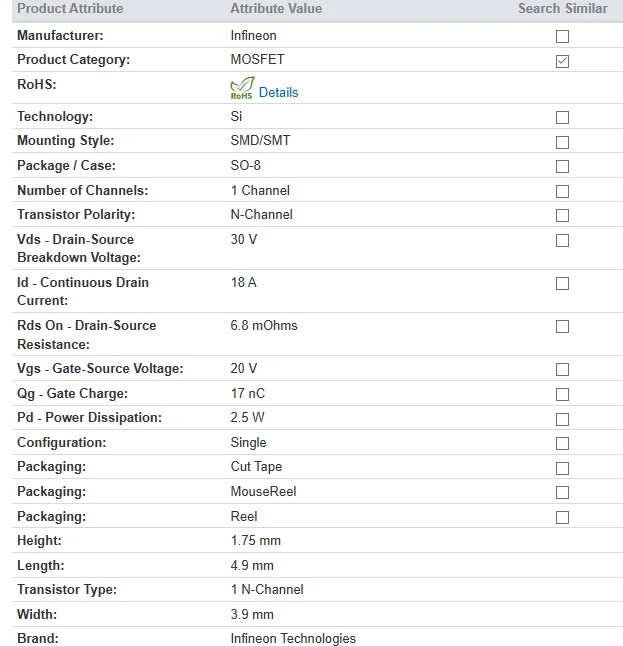Click the '17 nC' gate charge value
The image size is (623, 646).
248,393
